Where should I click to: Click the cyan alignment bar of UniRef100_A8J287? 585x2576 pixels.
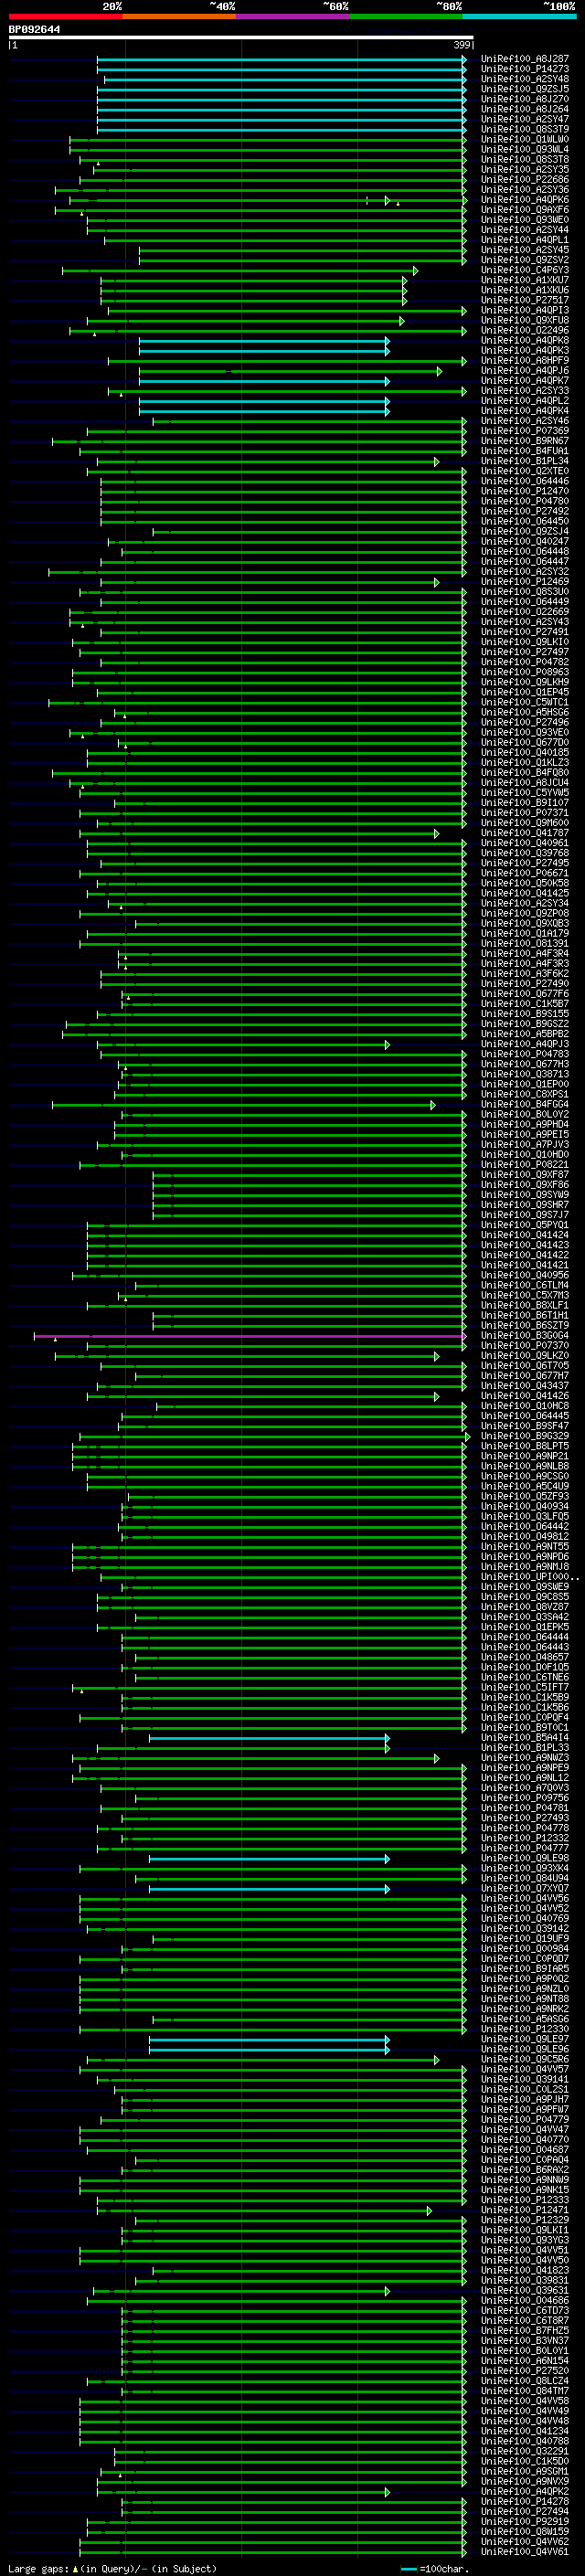[x=282, y=59]
